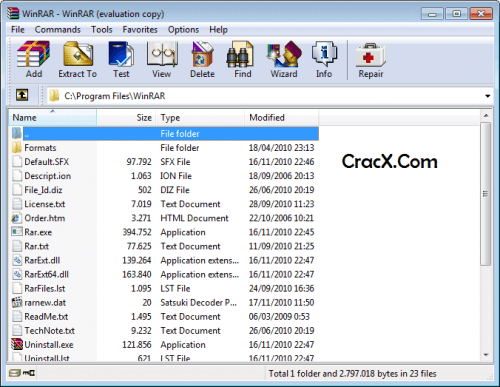Maximize the WinRAR window

456,14
